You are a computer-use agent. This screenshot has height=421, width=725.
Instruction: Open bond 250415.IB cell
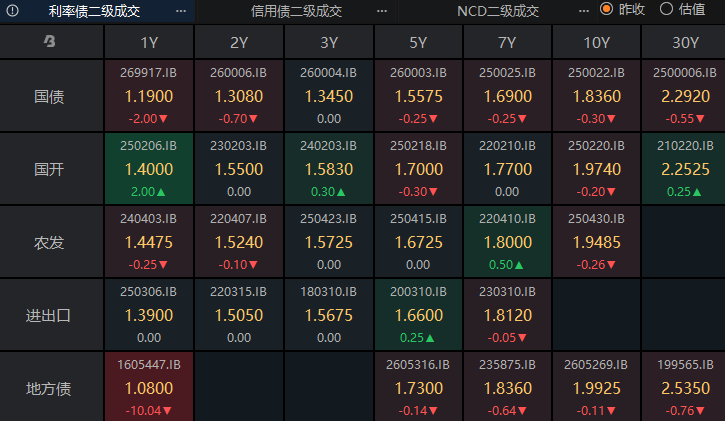click(418, 242)
